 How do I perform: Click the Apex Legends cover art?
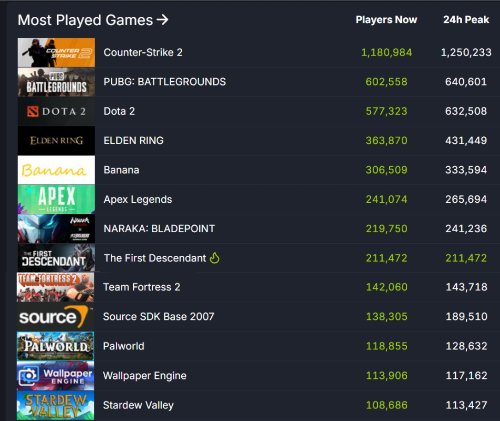[x=56, y=199]
